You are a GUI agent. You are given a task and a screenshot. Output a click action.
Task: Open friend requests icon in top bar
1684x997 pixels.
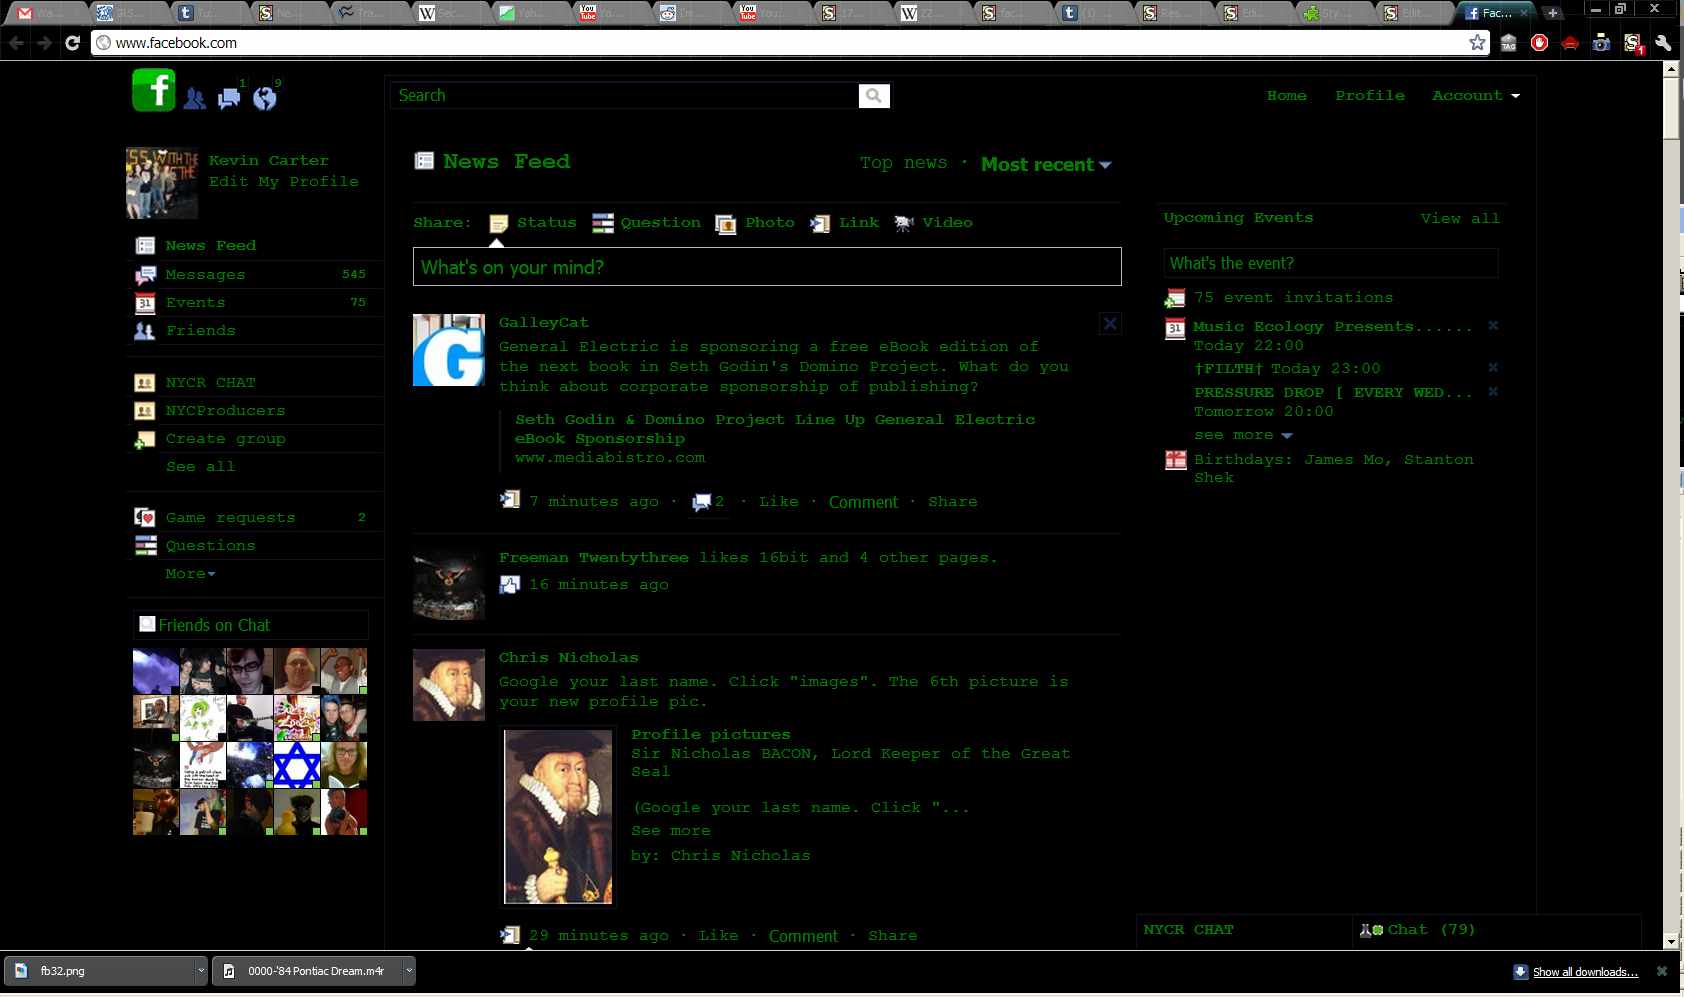(193, 98)
